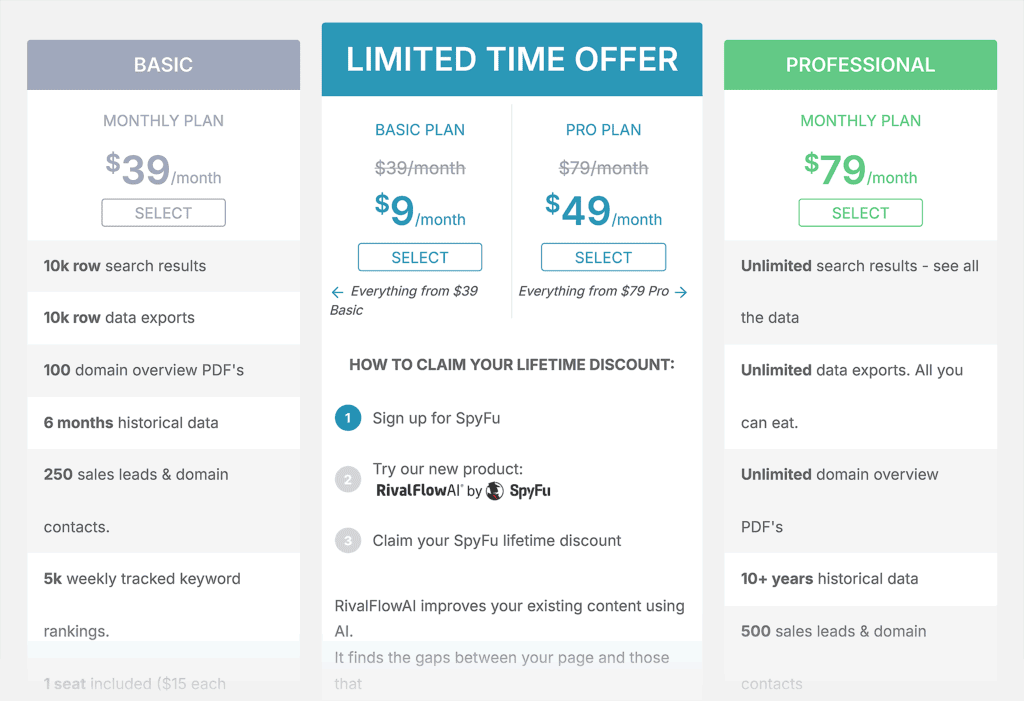This screenshot has height=701, width=1024.
Task: Click the struck-through $79/month price
Action: click(x=603, y=167)
